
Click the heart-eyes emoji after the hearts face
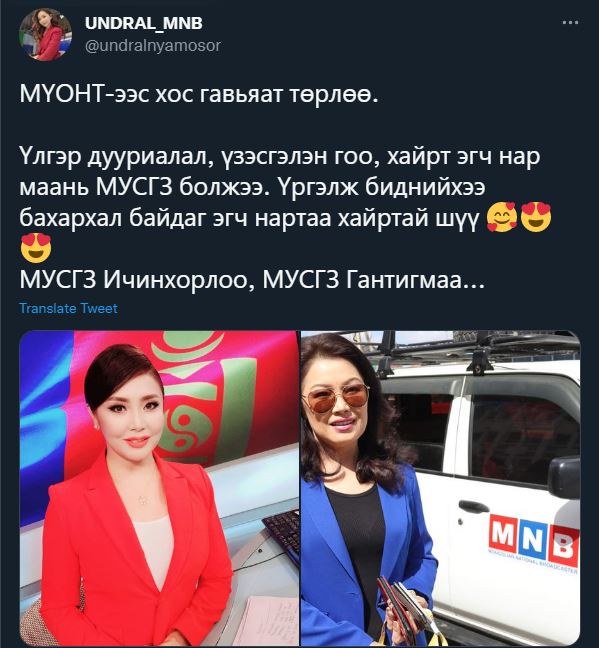[536, 217]
